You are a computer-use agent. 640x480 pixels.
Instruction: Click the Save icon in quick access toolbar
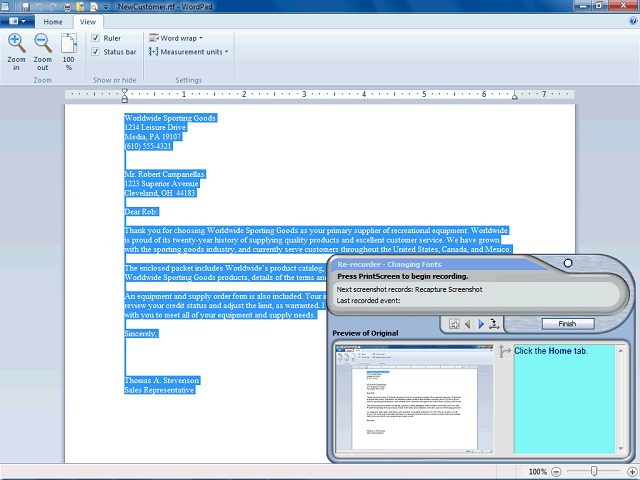tap(26, 7)
